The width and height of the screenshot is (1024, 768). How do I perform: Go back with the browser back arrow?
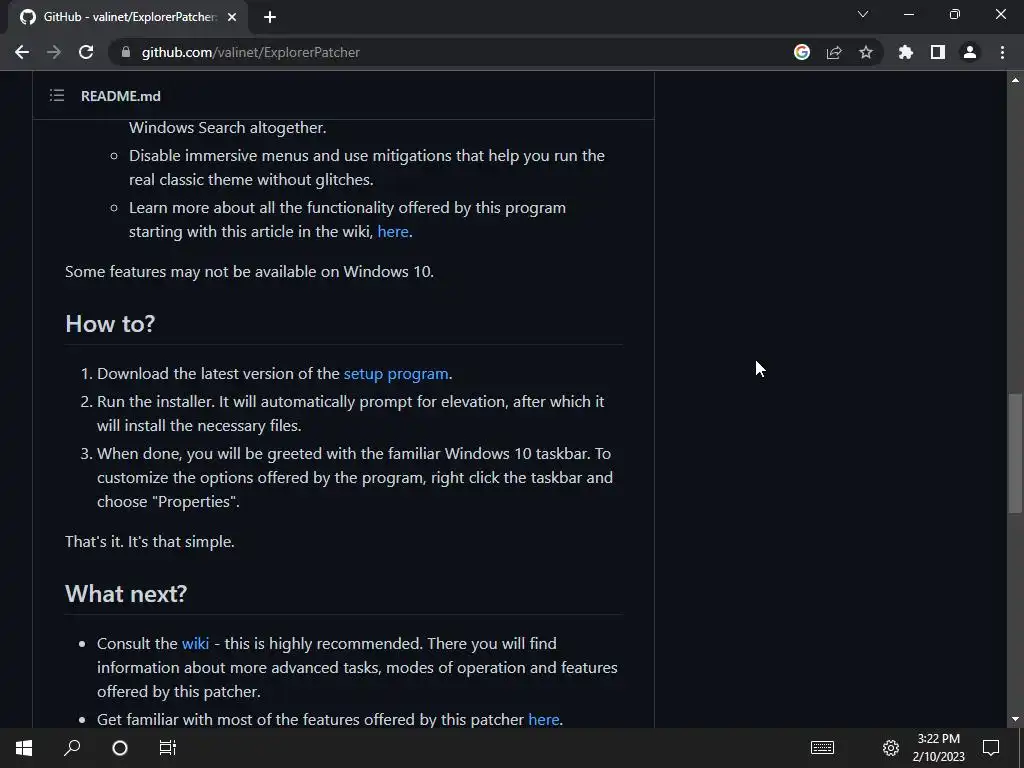point(22,52)
